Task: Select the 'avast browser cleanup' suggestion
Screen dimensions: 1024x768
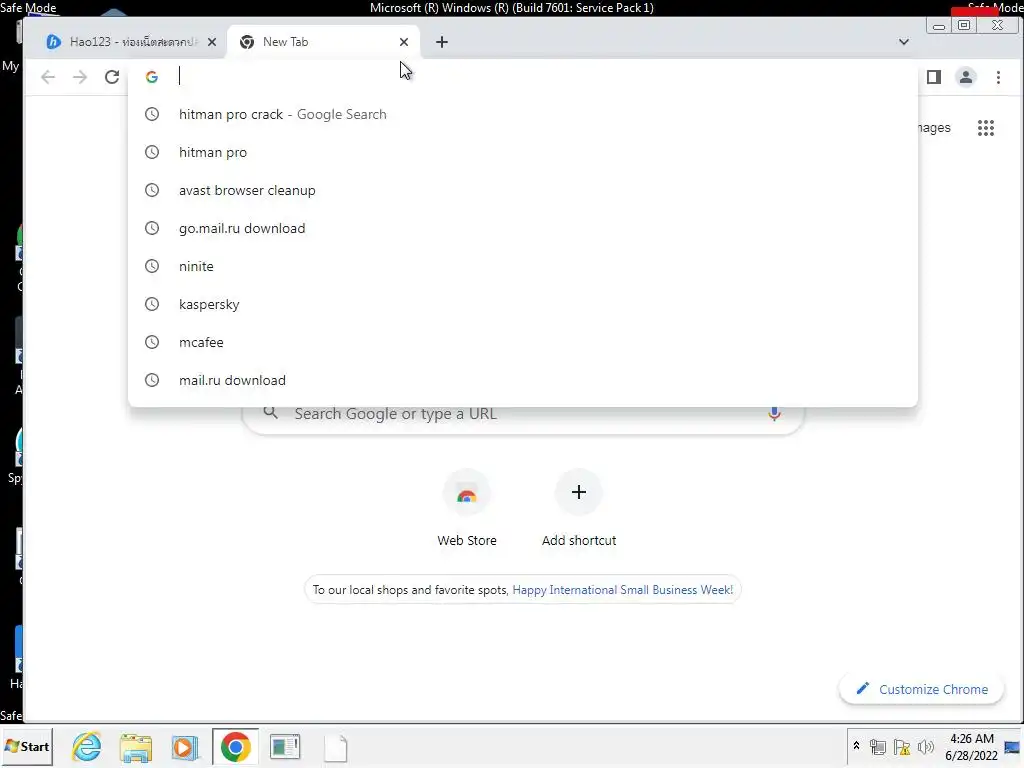Action: [x=522, y=190]
